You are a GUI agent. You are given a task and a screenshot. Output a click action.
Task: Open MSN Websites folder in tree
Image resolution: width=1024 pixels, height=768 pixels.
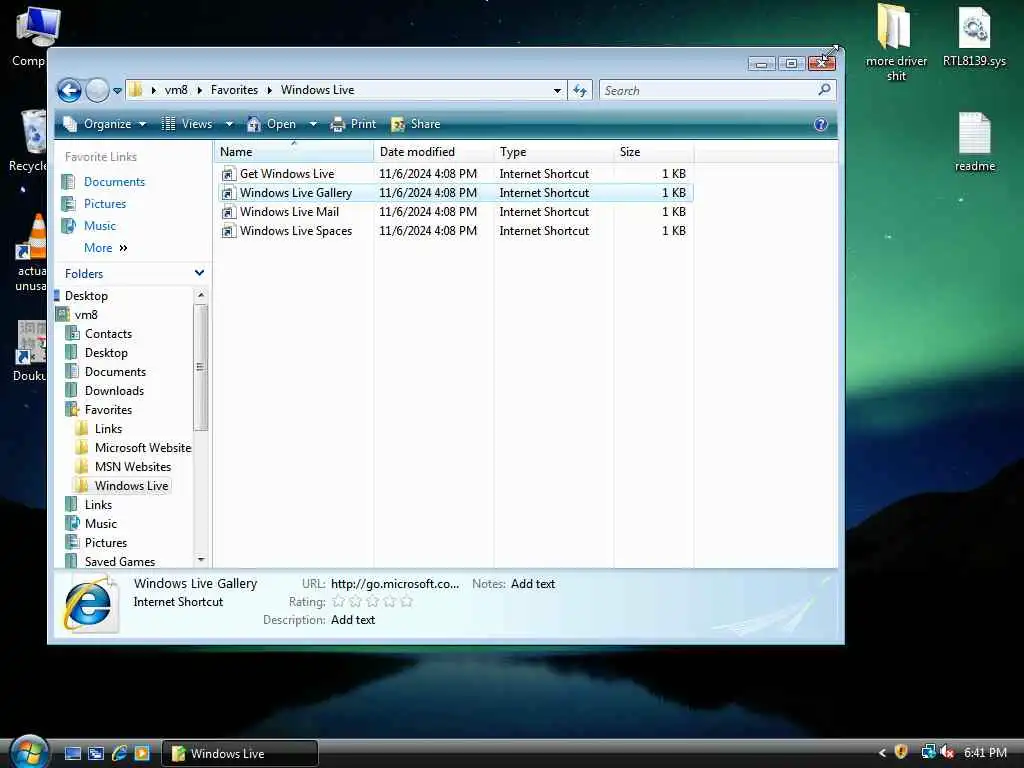(133, 466)
